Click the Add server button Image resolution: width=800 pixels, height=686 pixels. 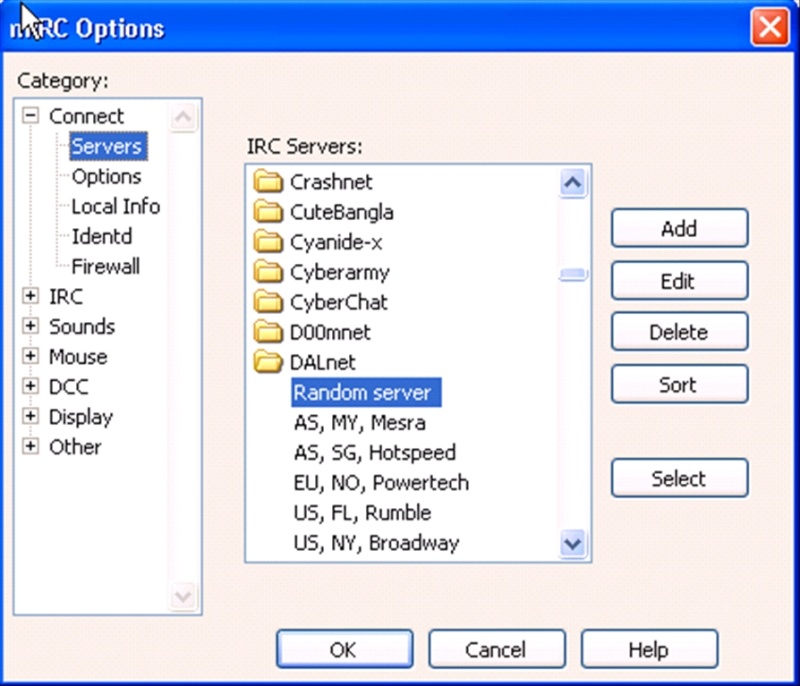tap(680, 228)
